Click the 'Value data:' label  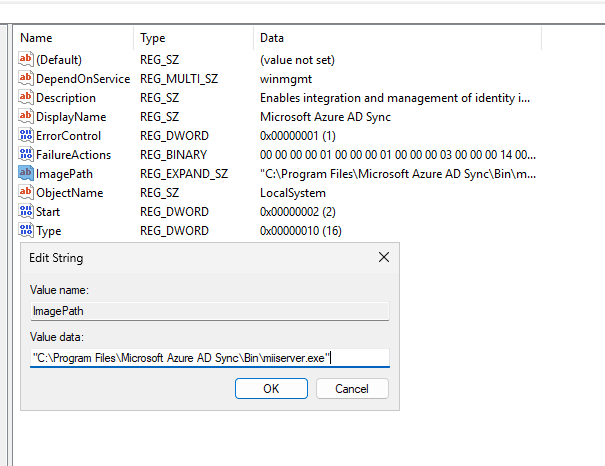tap(57, 337)
